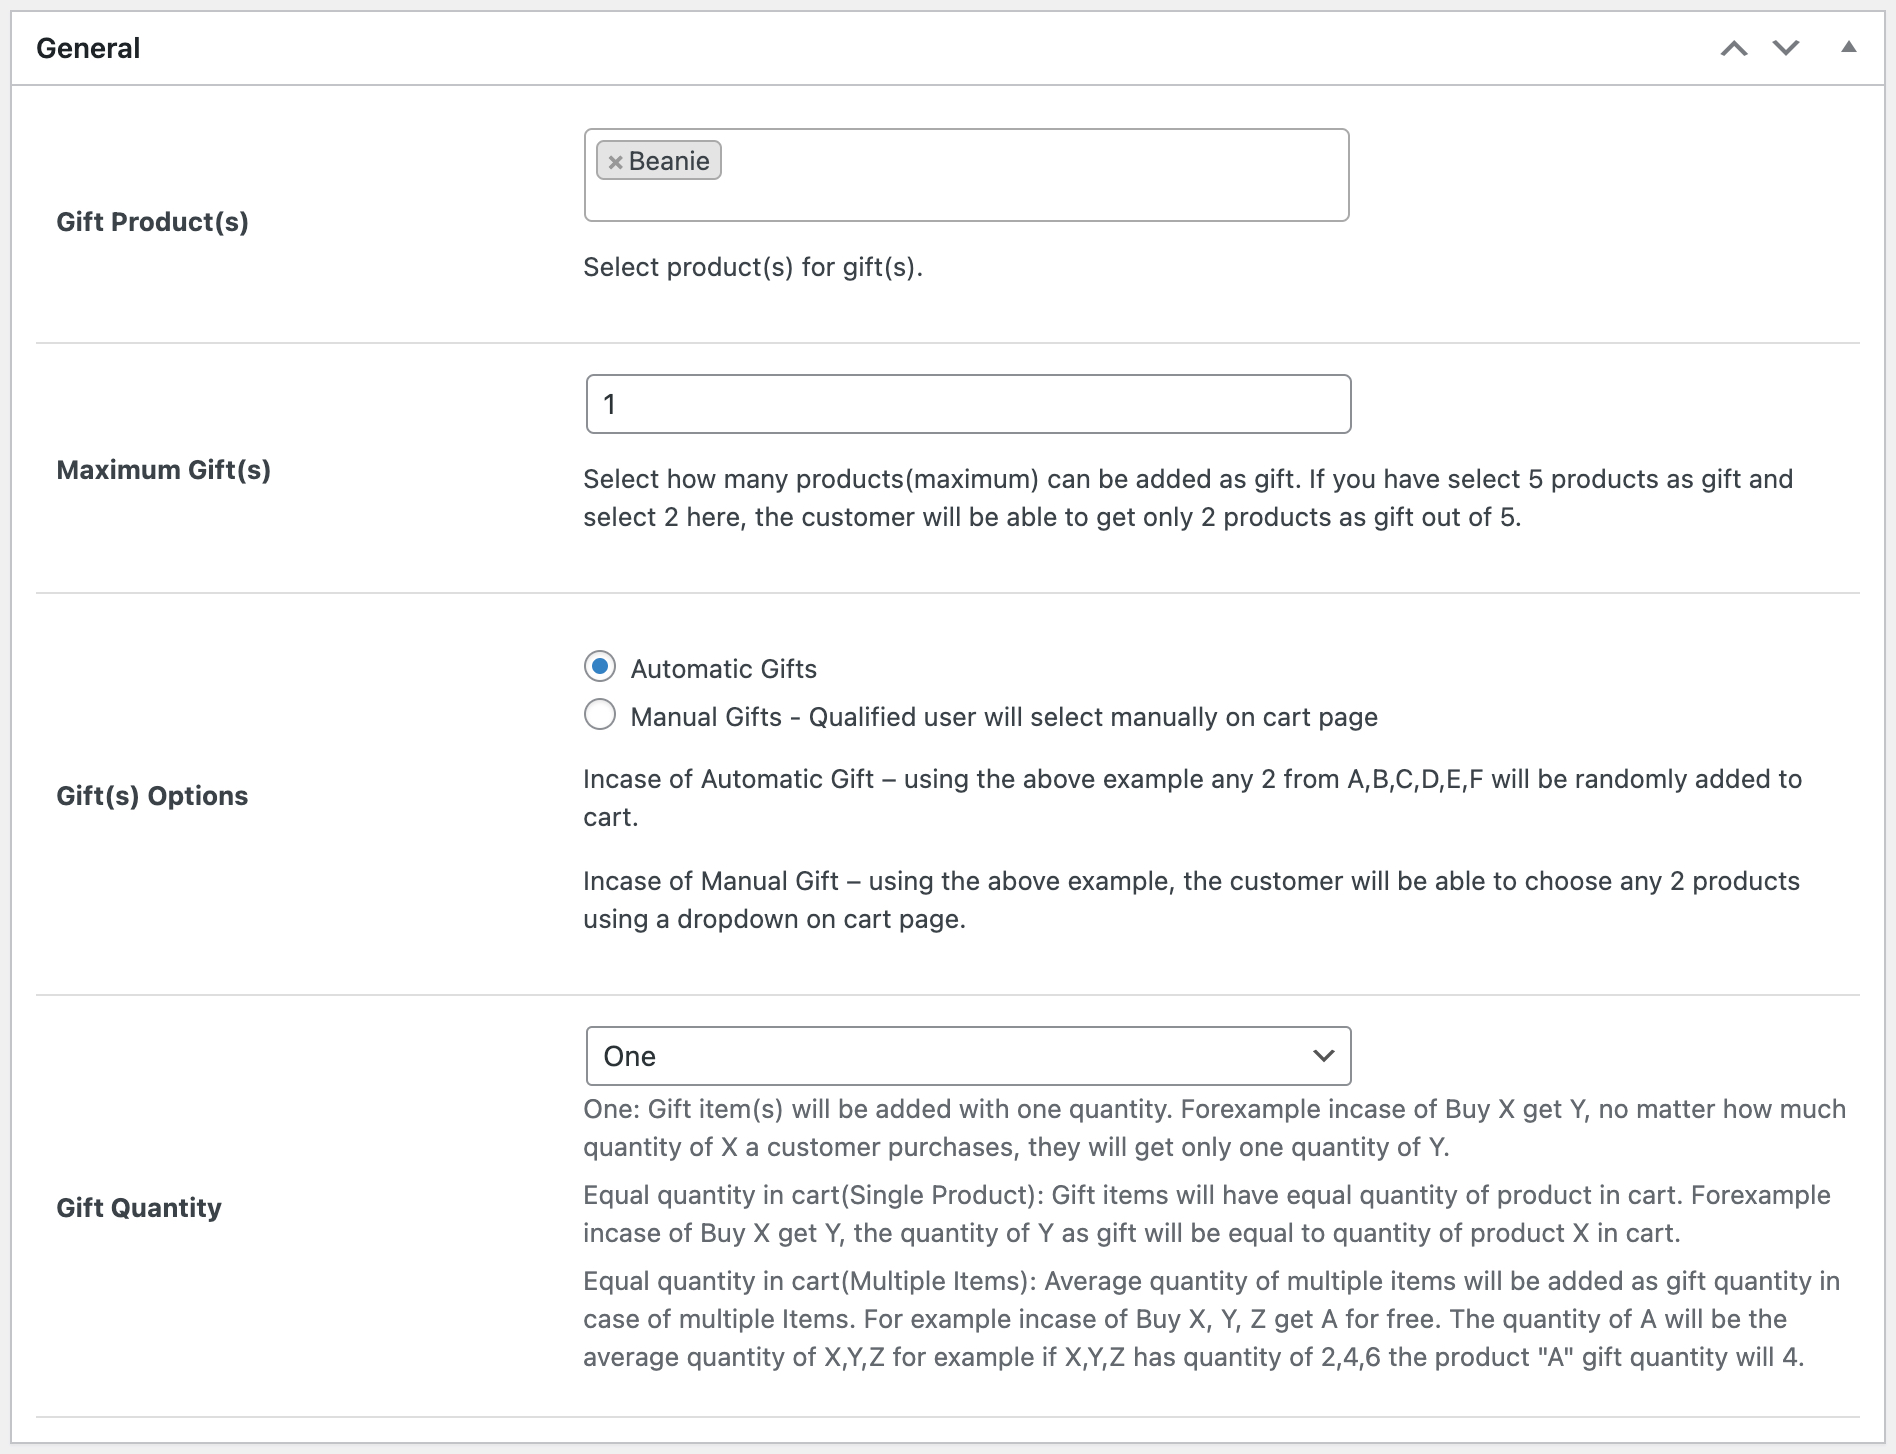The width and height of the screenshot is (1896, 1454).
Task: Collapse the General panel with the triangle toggle
Action: [x=1849, y=47]
